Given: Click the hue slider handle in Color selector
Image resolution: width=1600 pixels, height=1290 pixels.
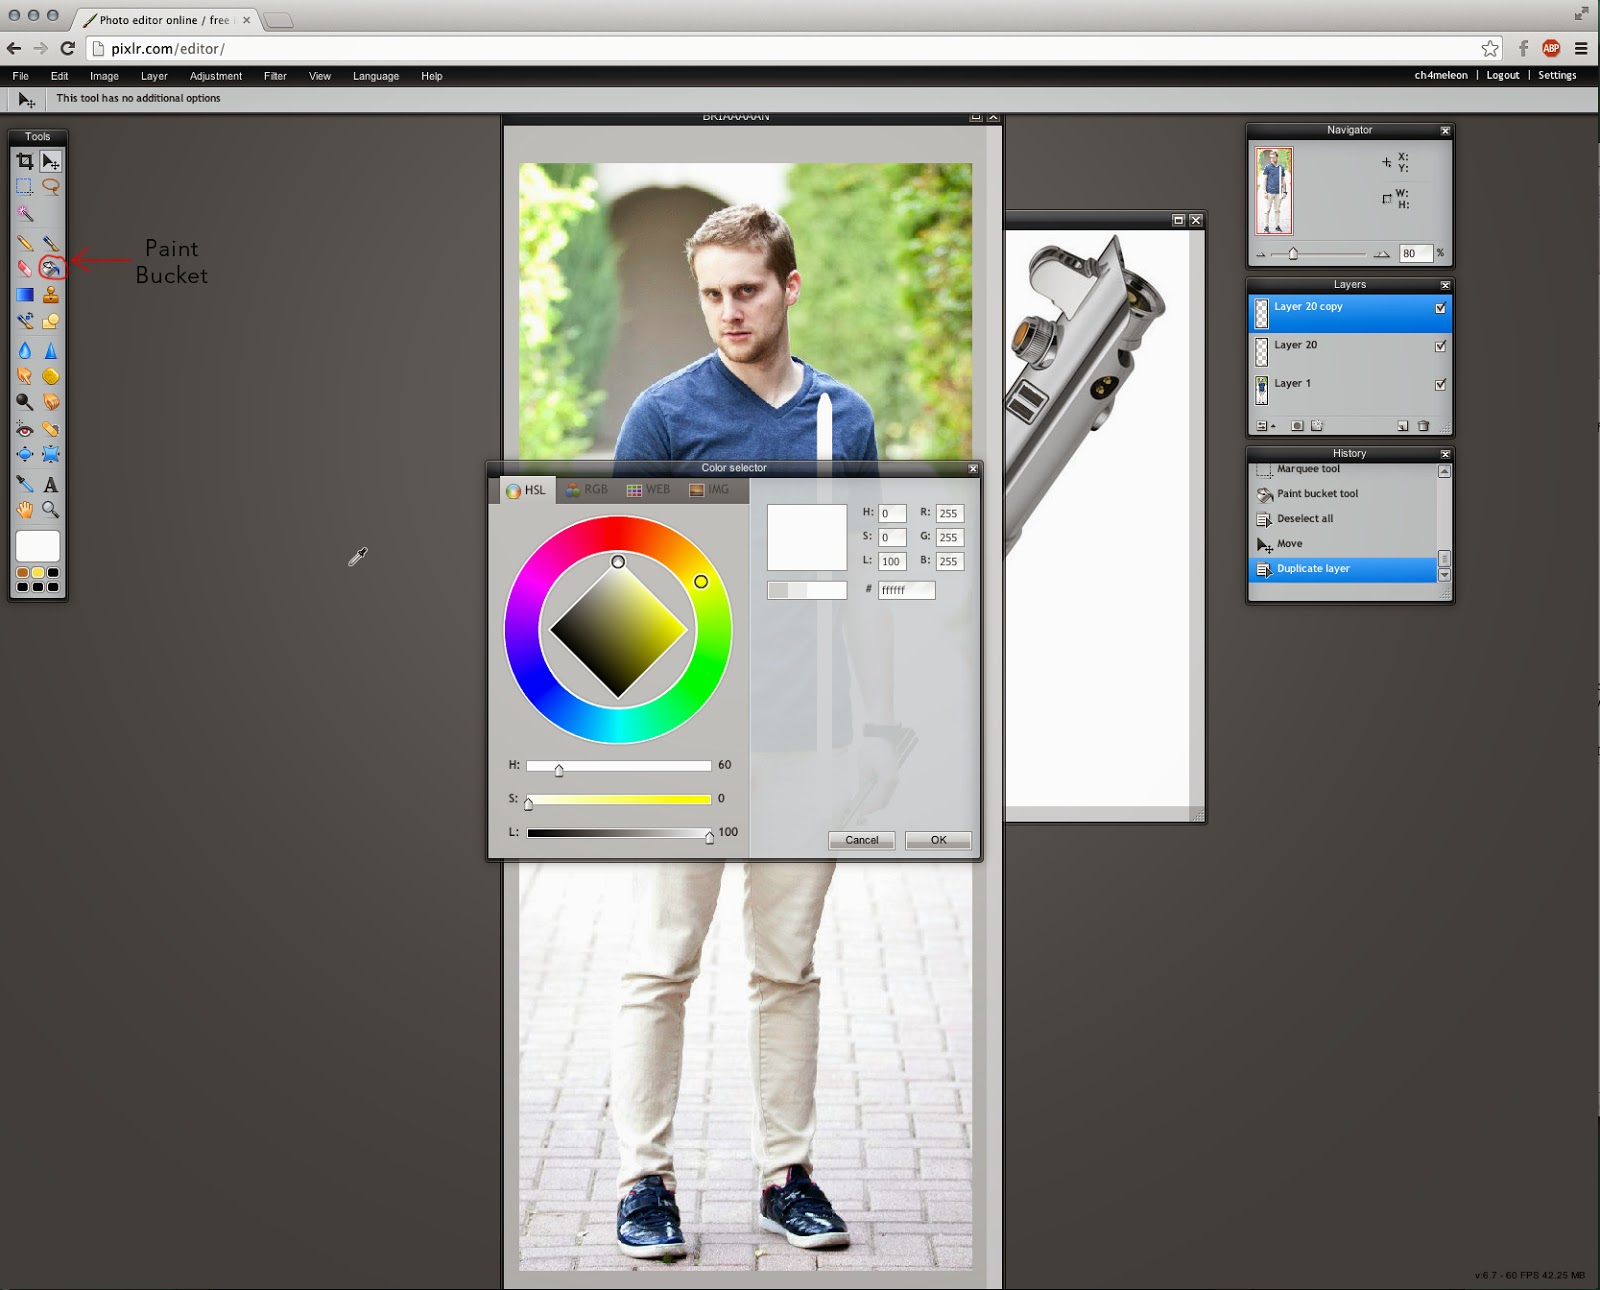Looking at the screenshot, I should [x=559, y=769].
